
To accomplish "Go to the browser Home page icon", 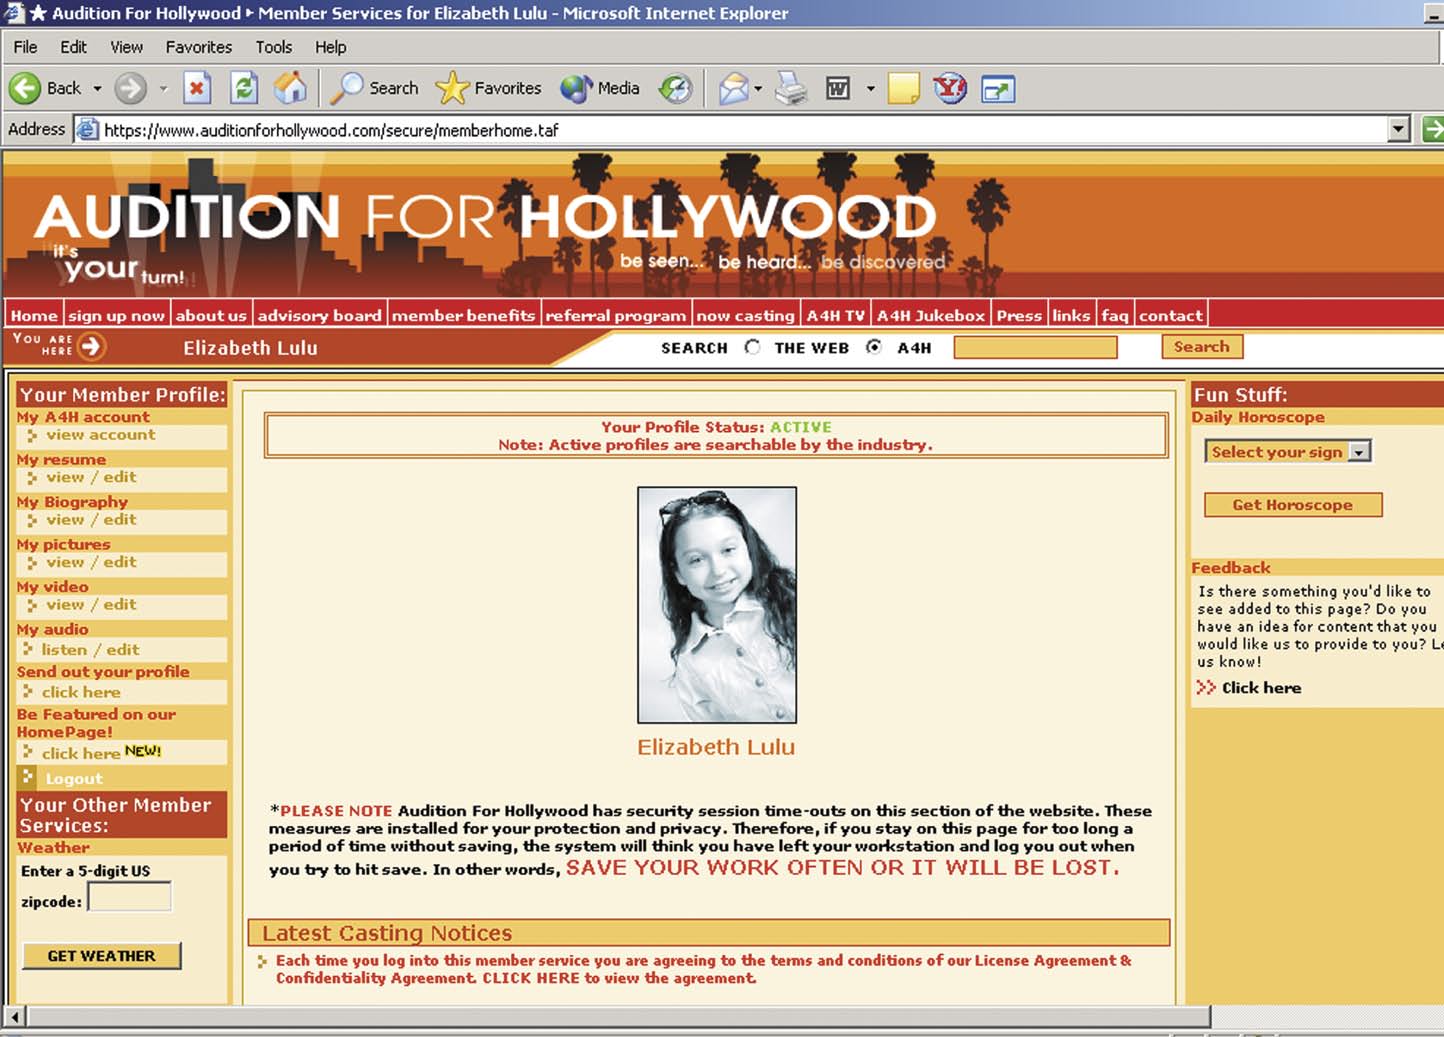I will [x=291, y=88].
